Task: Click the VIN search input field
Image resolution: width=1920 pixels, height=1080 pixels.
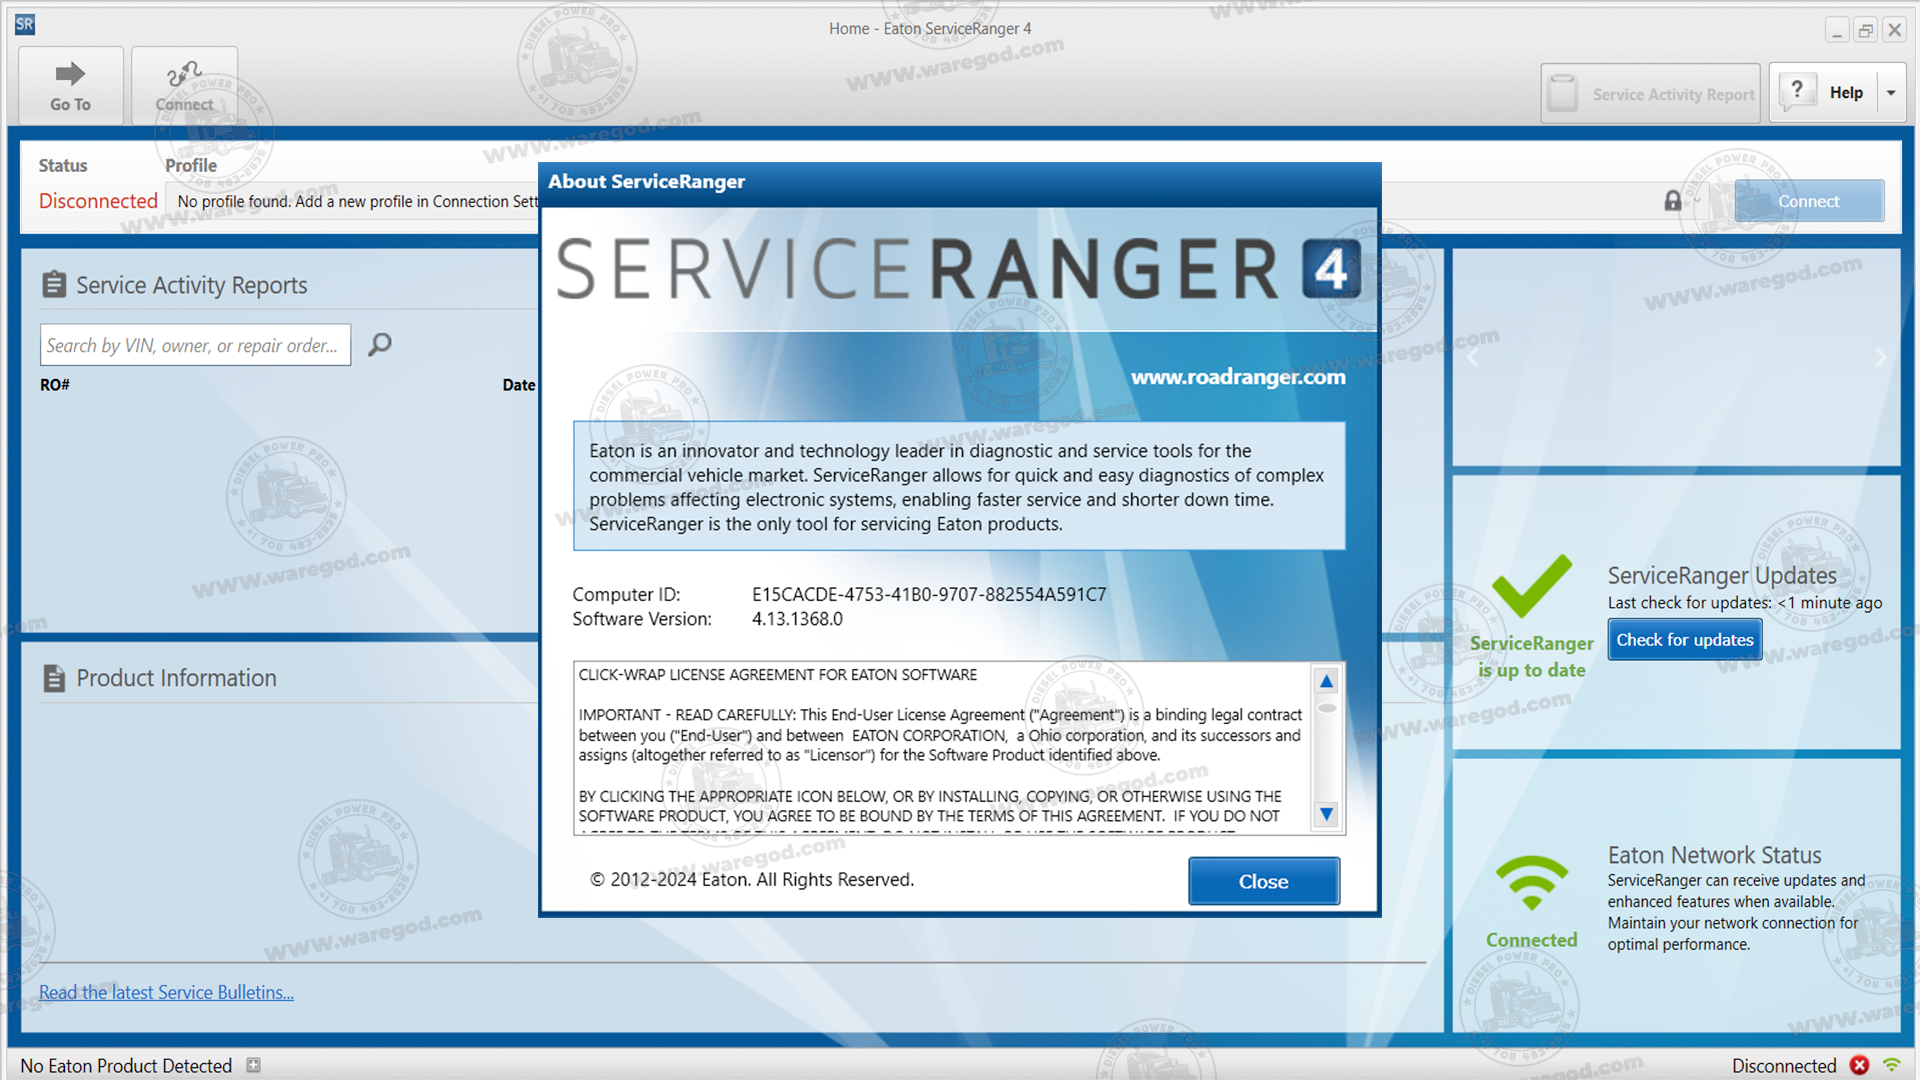Action: tap(195, 345)
